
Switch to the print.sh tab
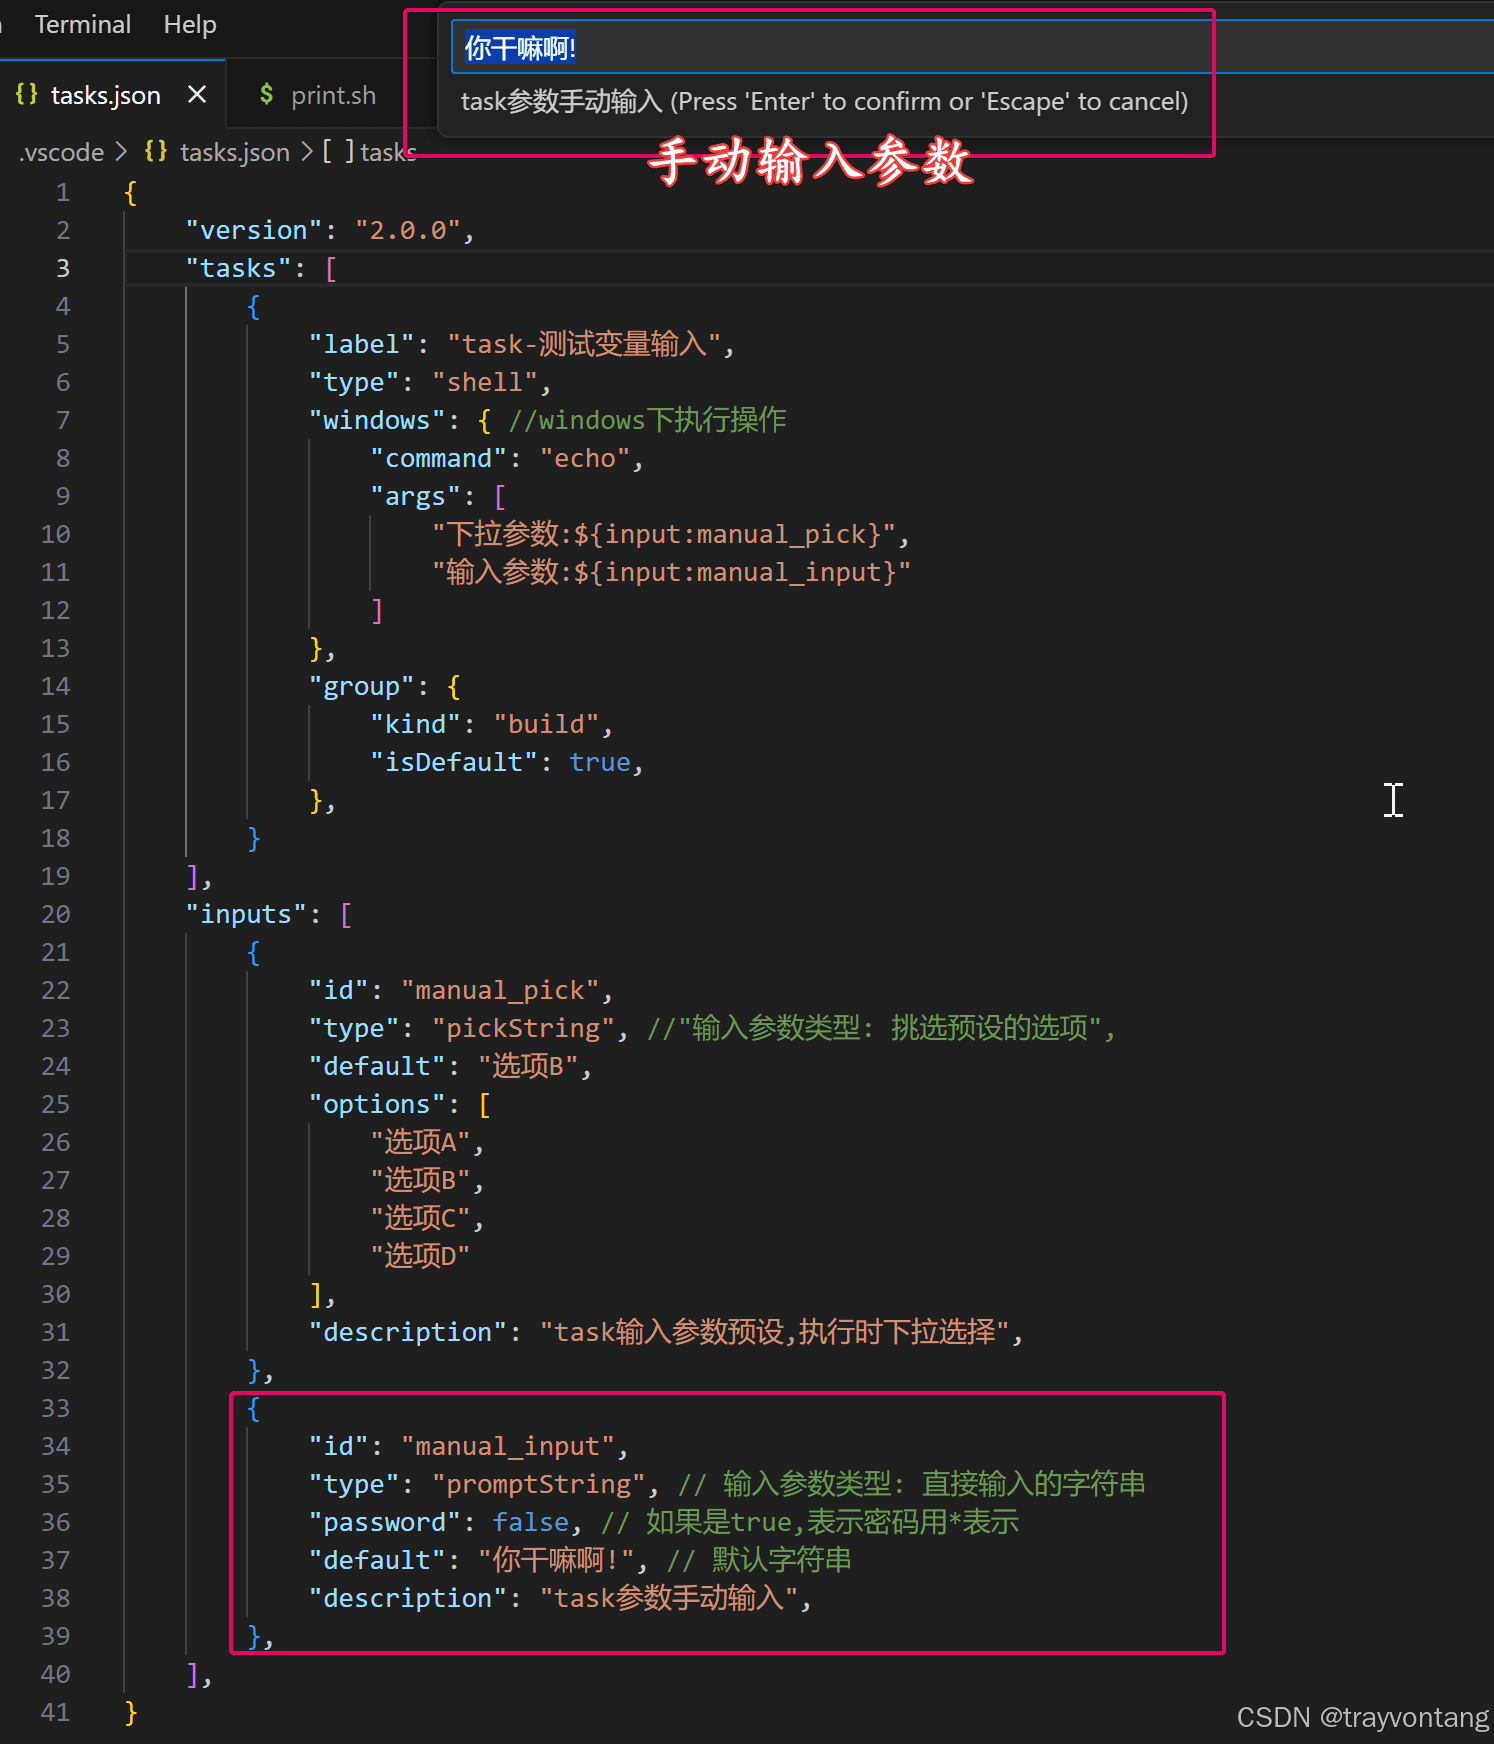coord(333,95)
